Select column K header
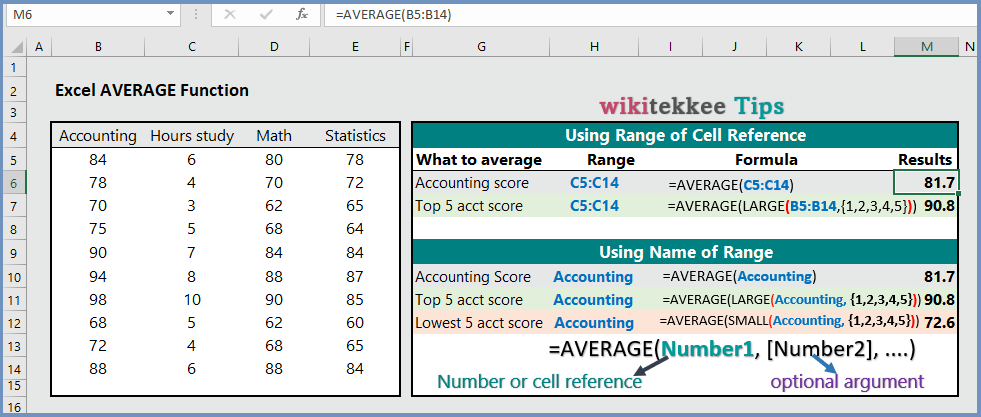The height and width of the screenshot is (417, 981). (x=799, y=46)
